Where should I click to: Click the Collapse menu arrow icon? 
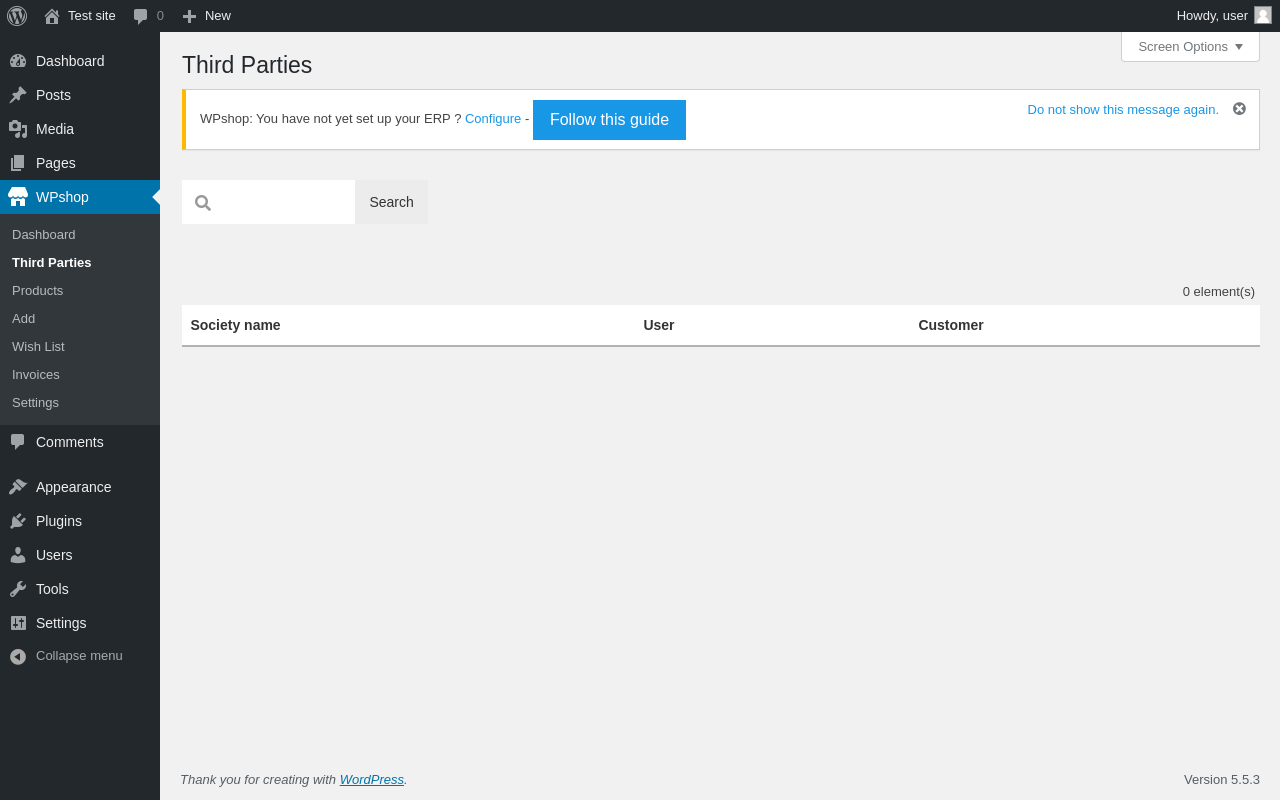[x=18, y=657]
